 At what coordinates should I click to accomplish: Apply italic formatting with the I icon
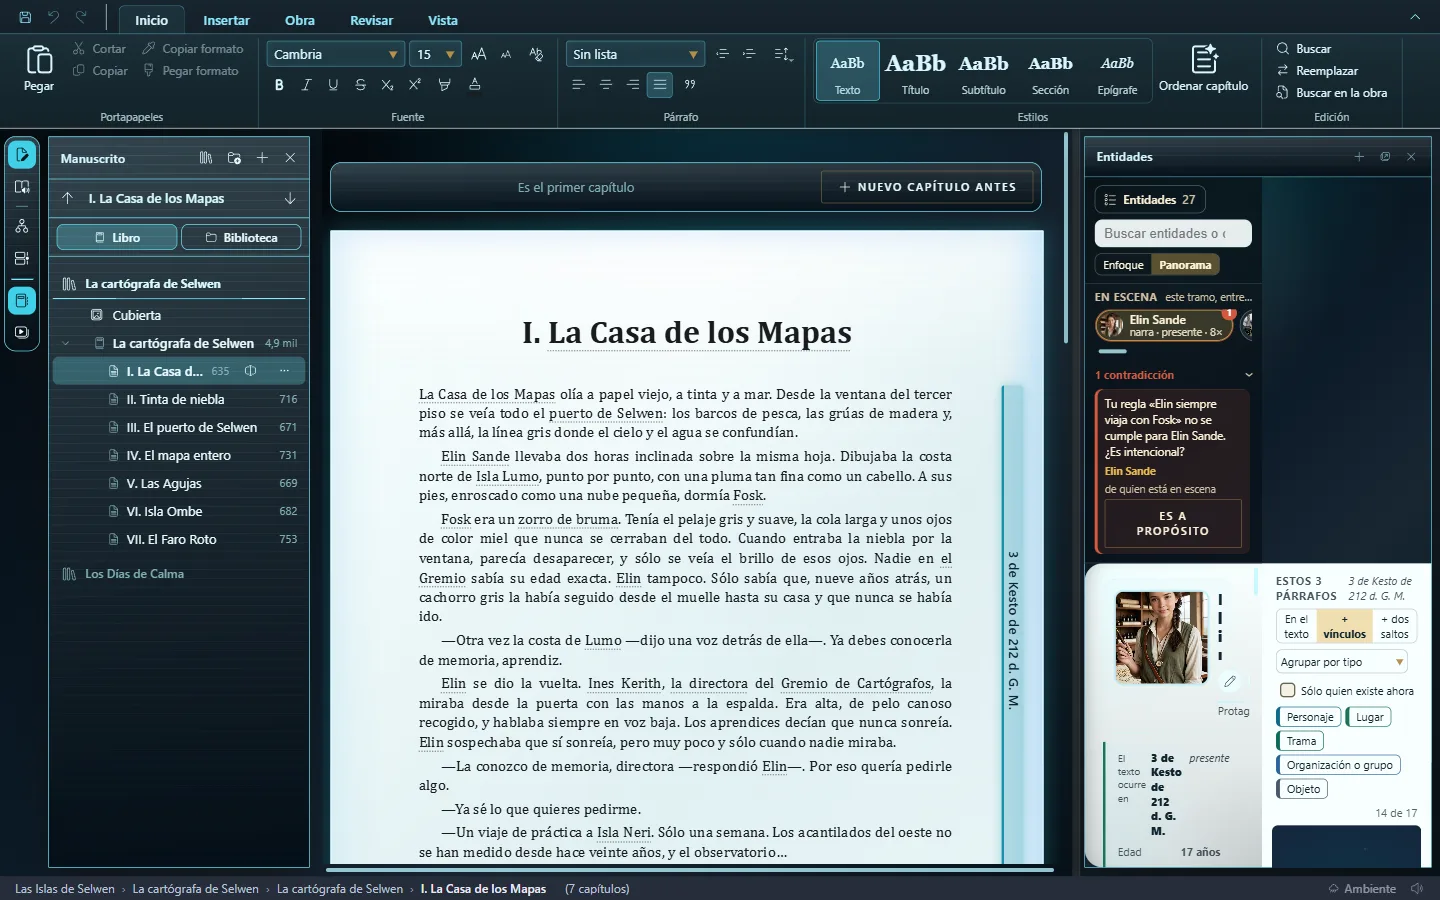pos(306,85)
